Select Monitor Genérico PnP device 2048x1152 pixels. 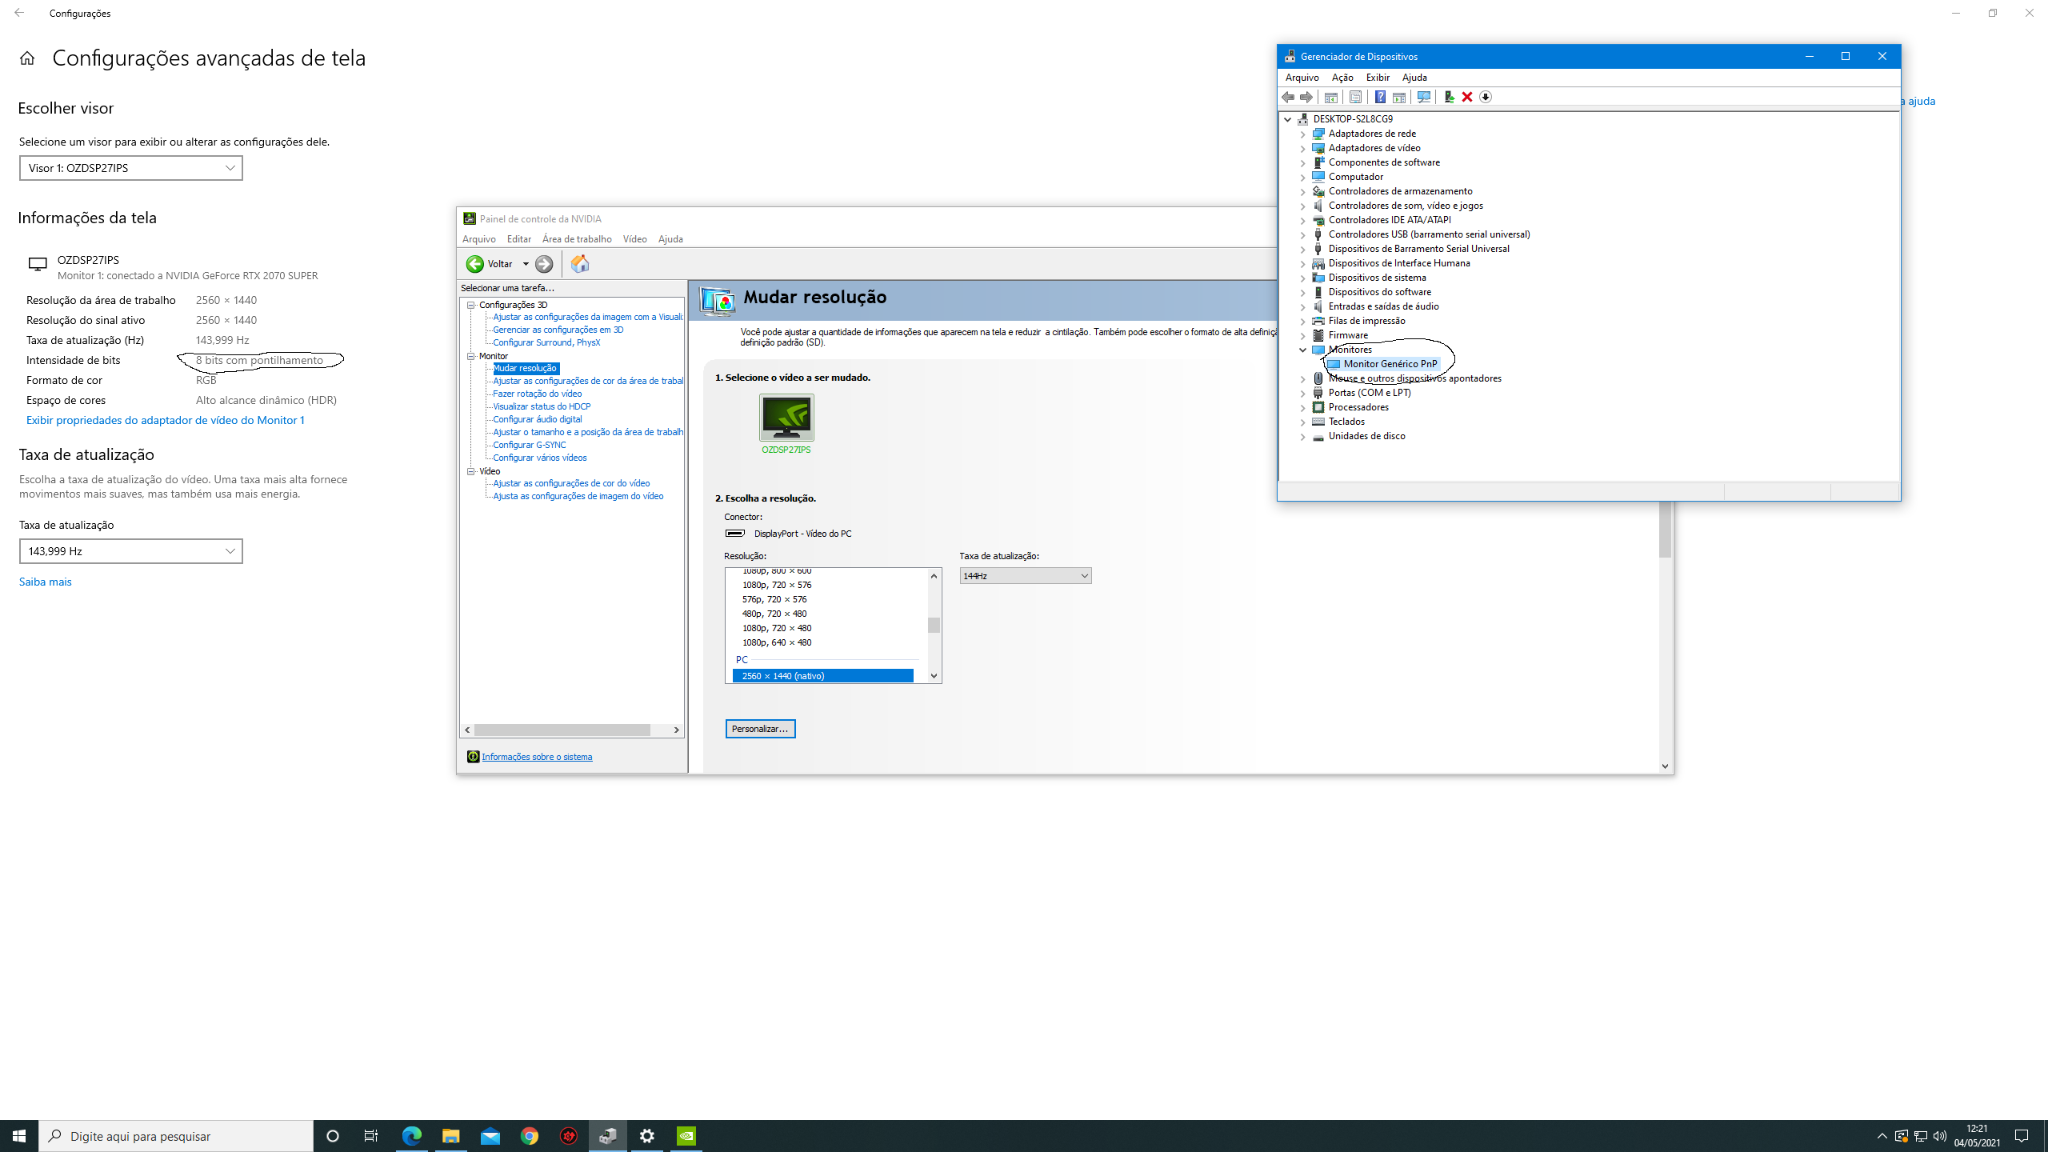click(x=1390, y=364)
